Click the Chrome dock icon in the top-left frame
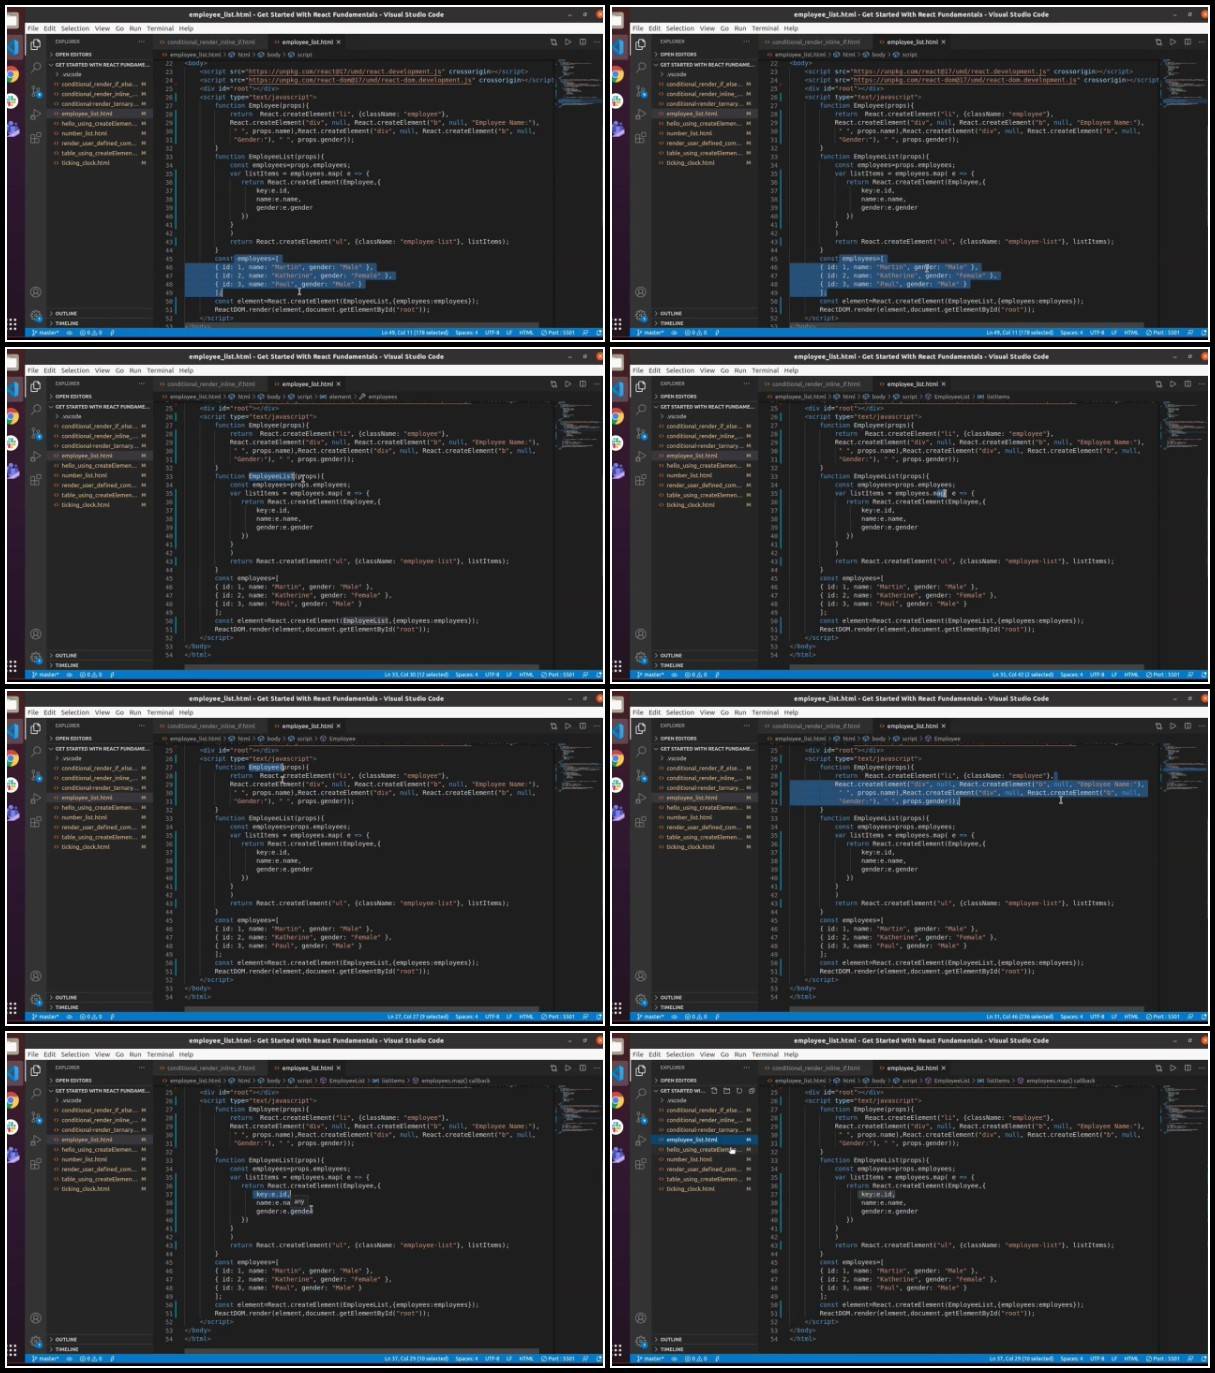This screenshot has width=1215, height=1373. click(12, 74)
